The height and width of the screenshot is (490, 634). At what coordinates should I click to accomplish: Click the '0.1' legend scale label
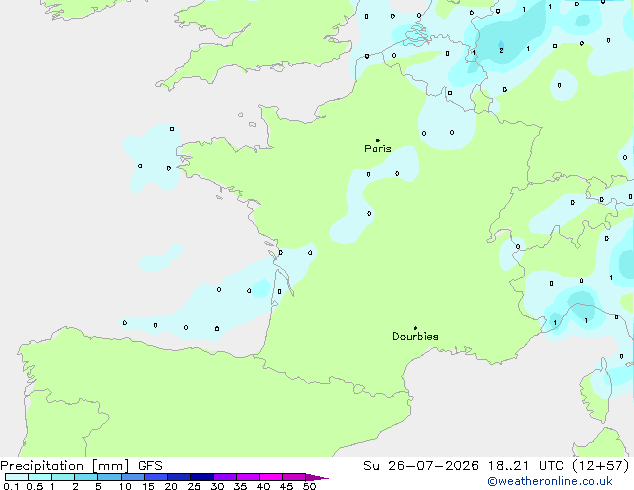[11, 486]
